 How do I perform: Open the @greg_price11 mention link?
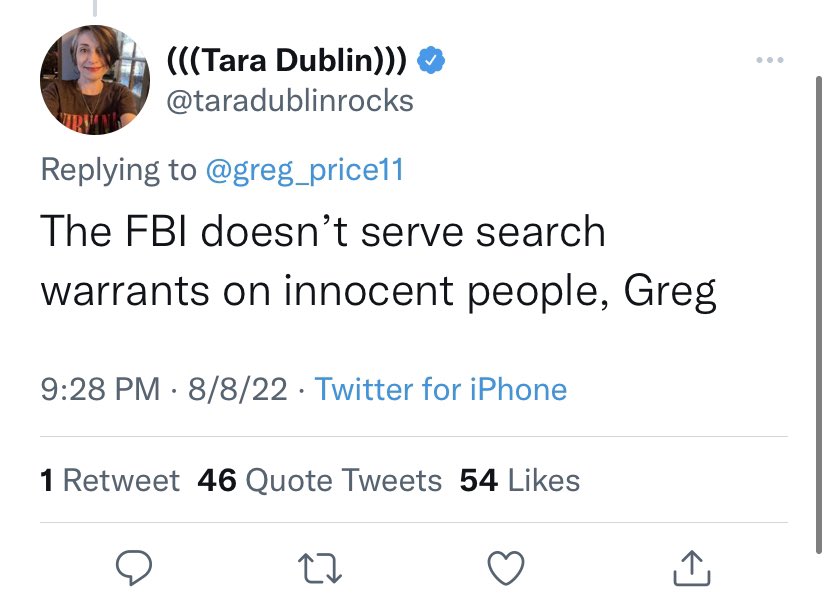(304, 169)
